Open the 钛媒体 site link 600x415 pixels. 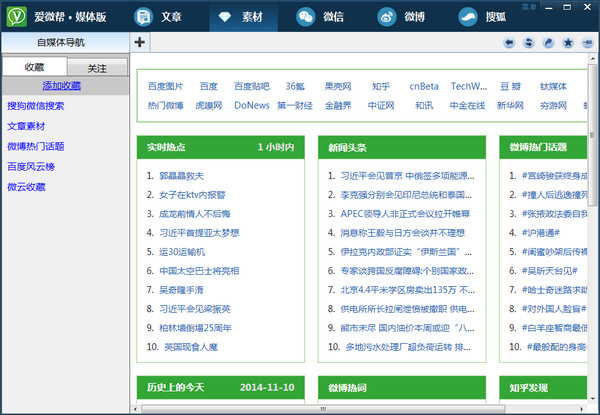tap(553, 86)
